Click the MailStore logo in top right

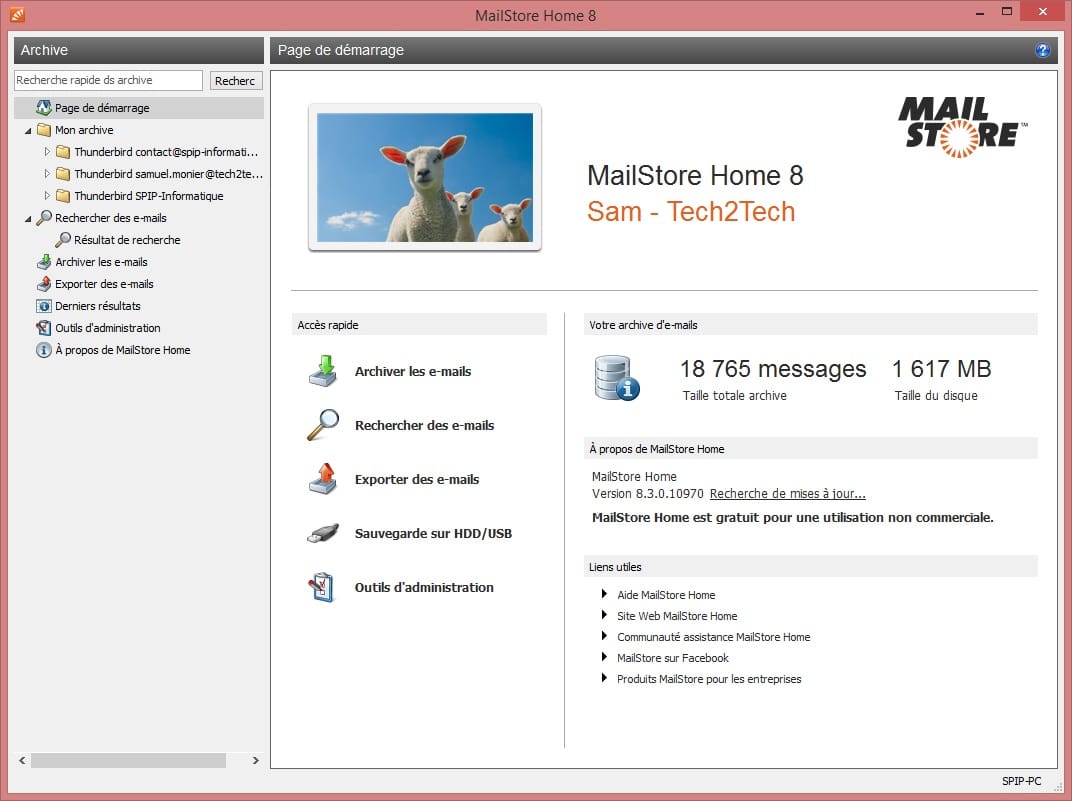coord(963,127)
